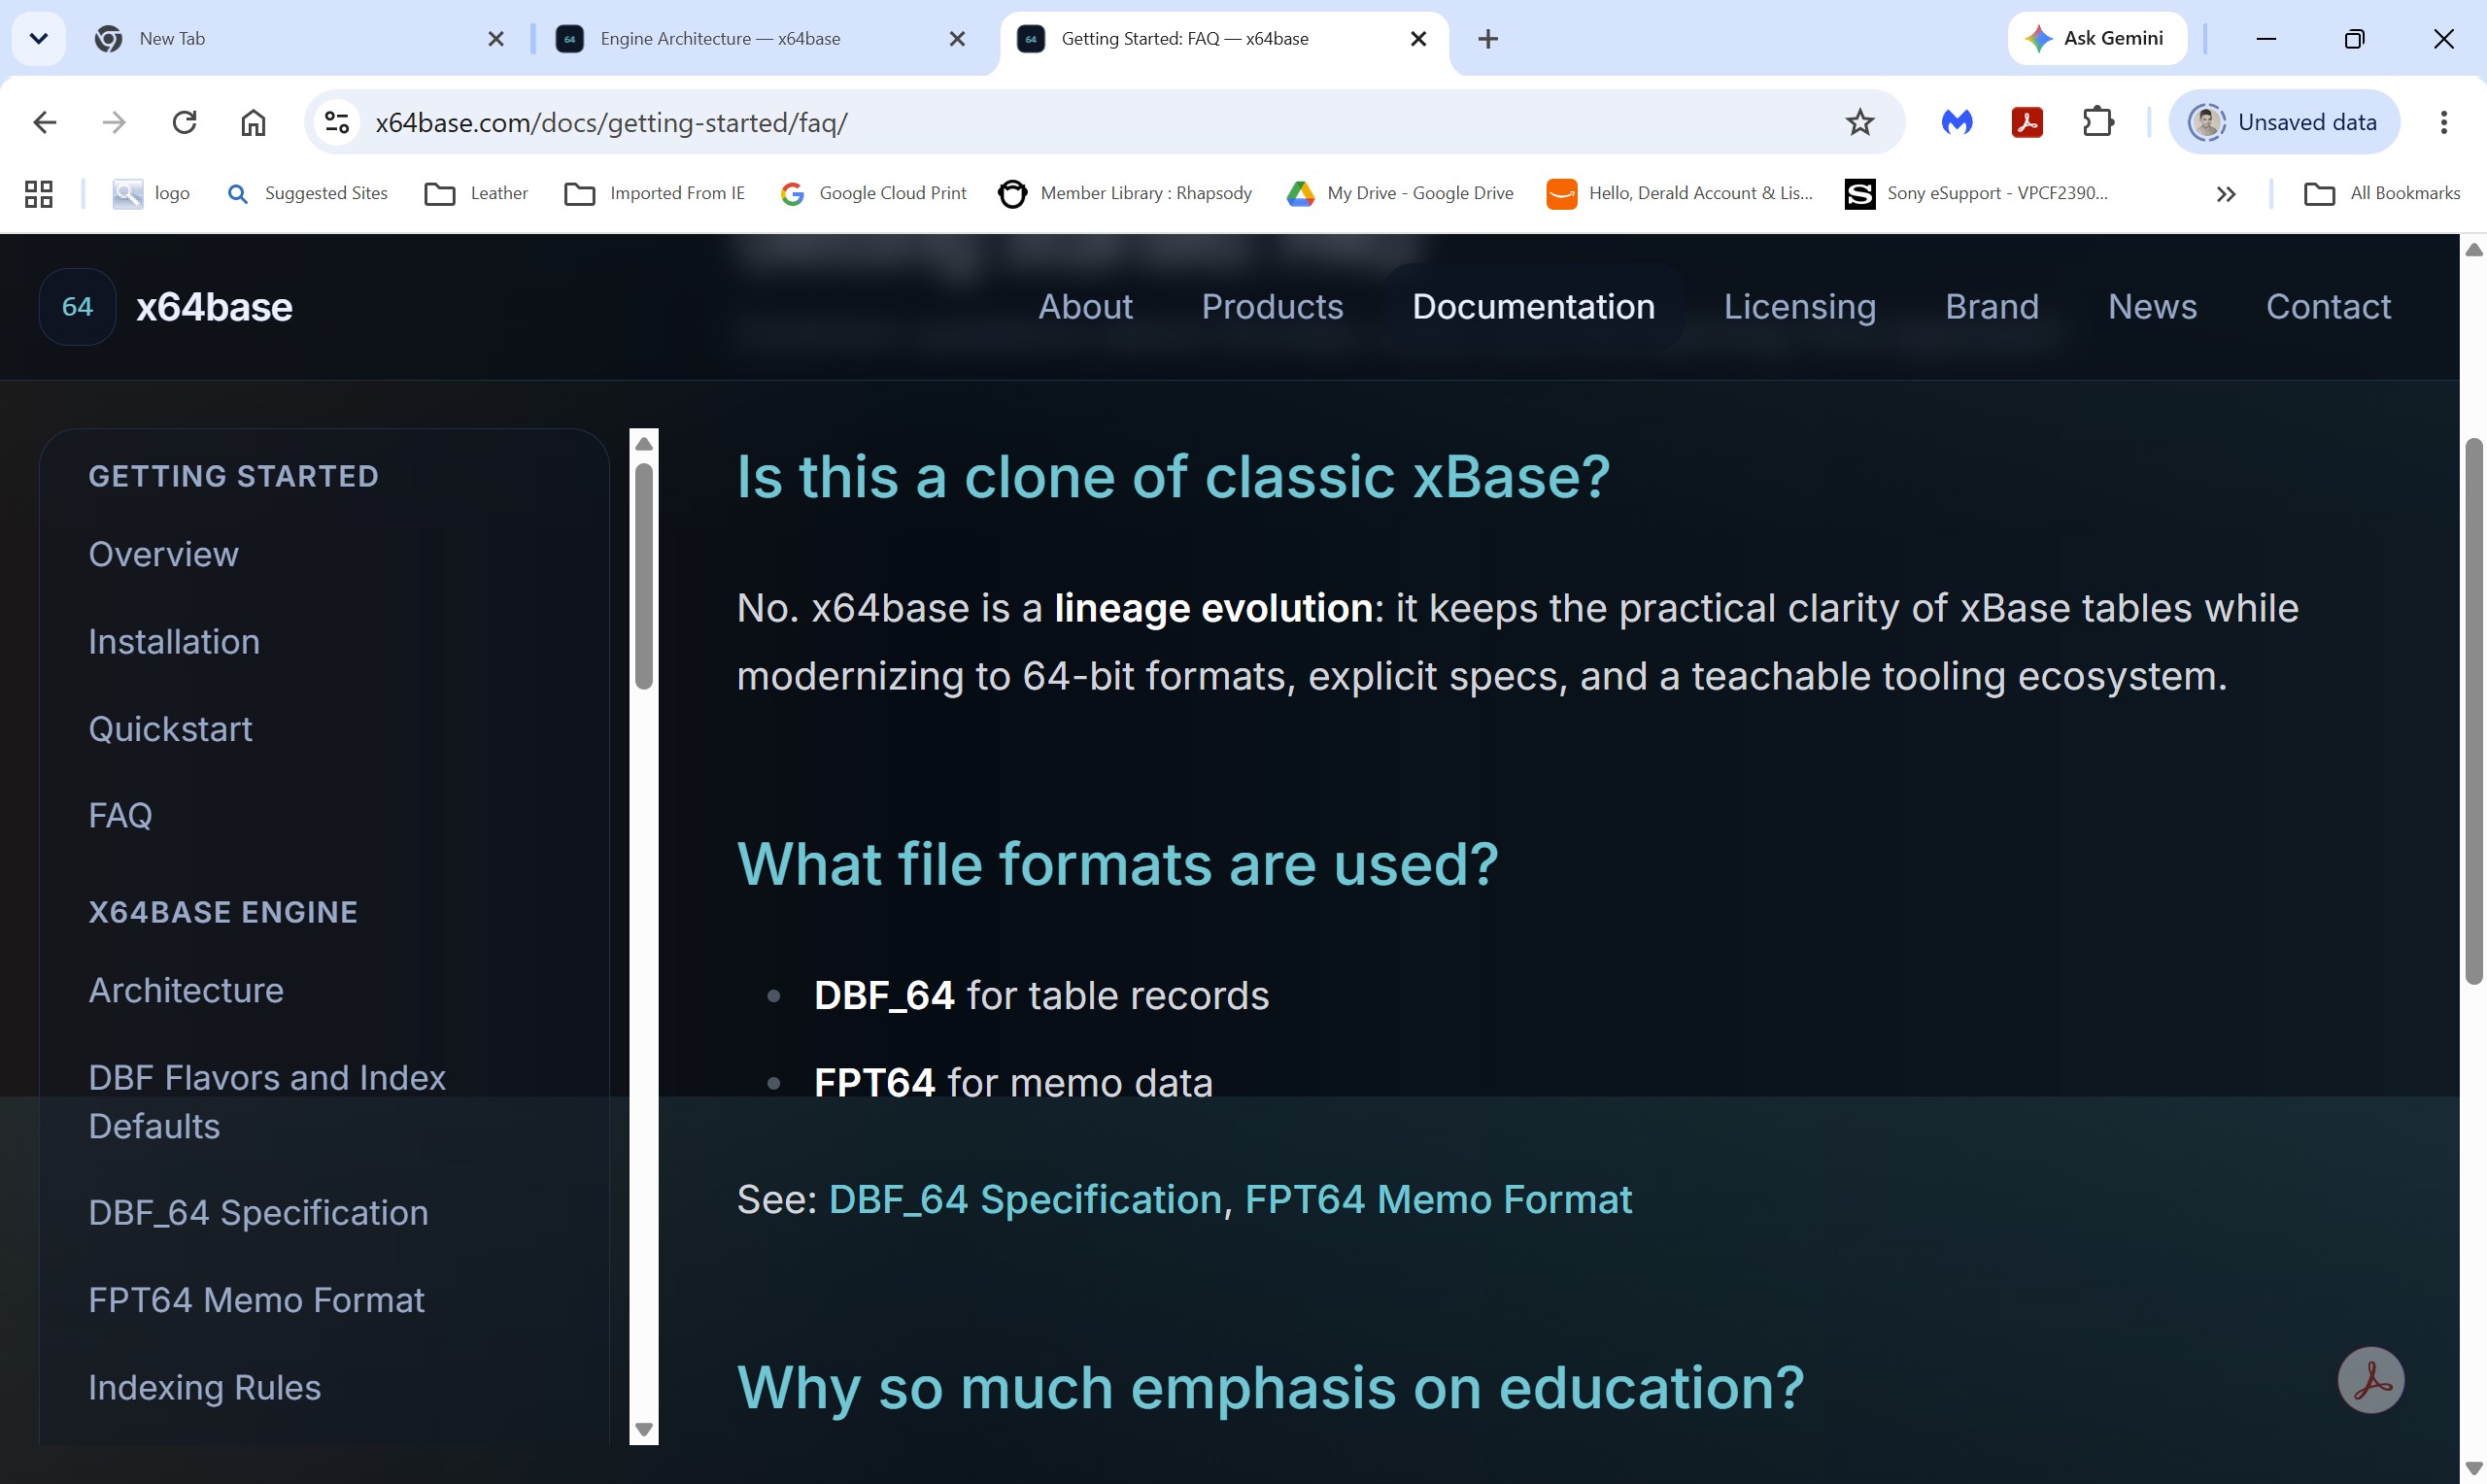
Task: Bookmark this page with the star icon
Action: click(1860, 122)
